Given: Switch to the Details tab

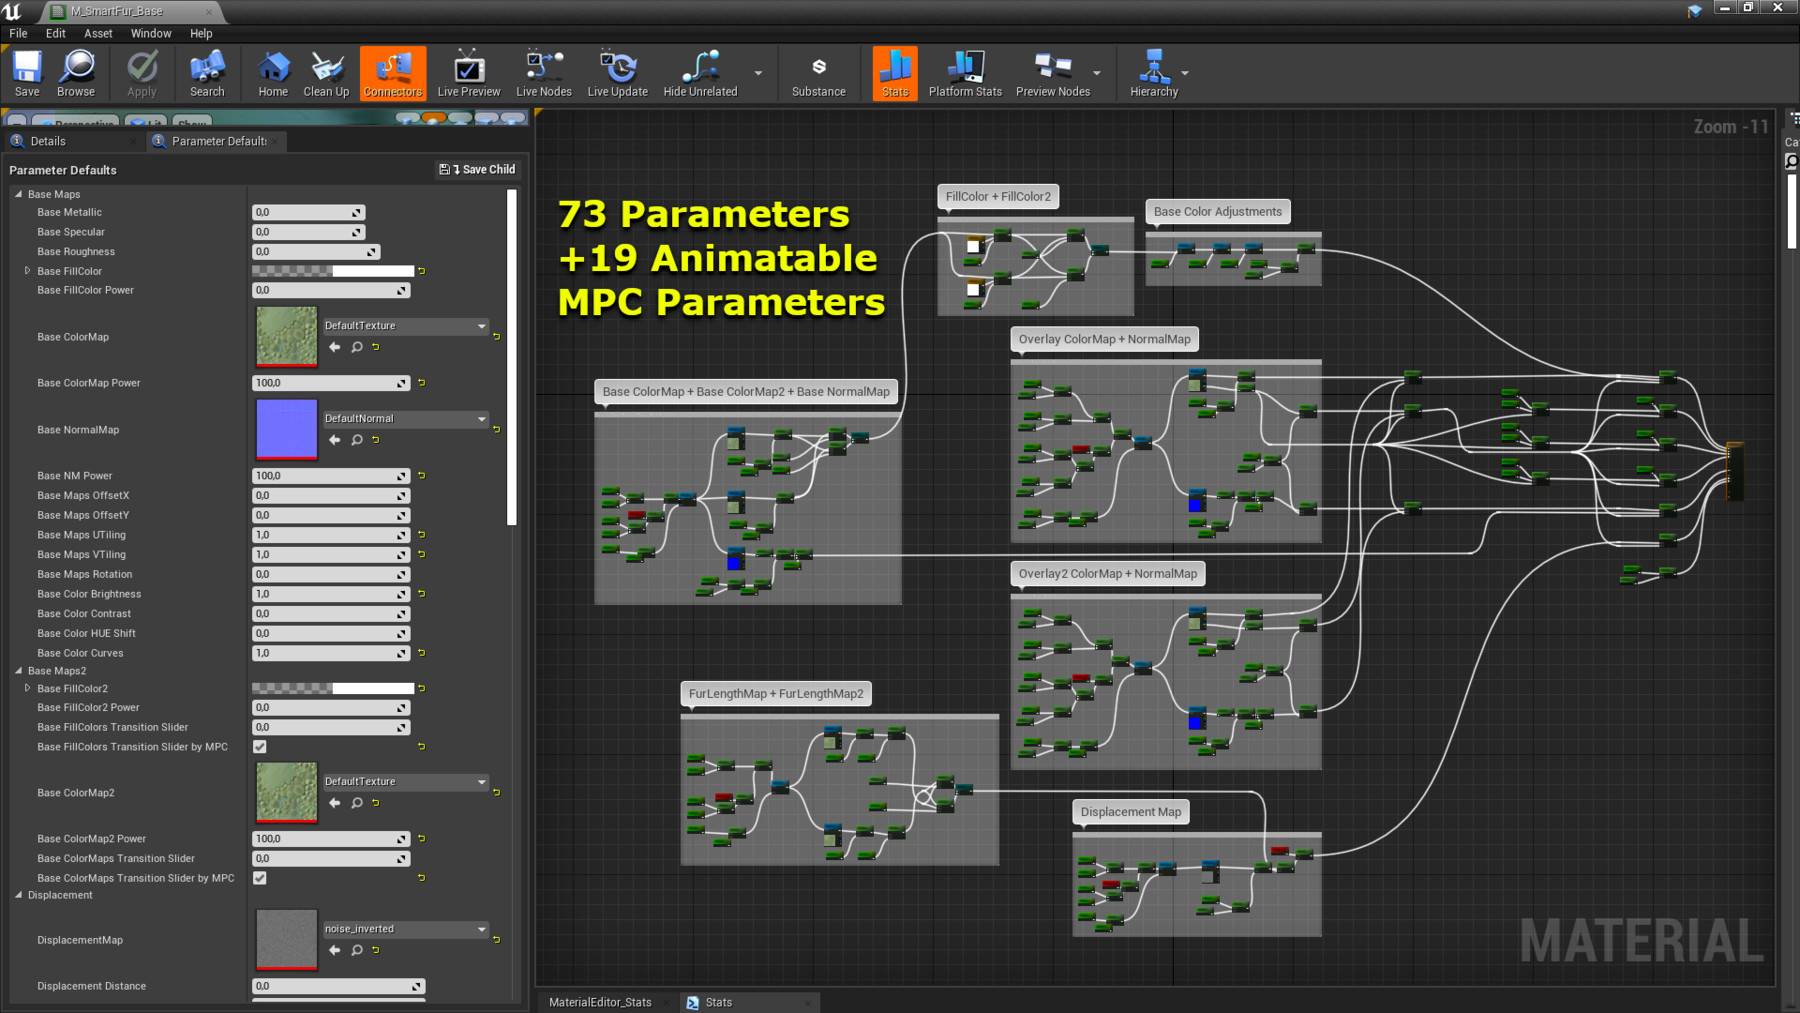Looking at the screenshot, I should [x=47, y=141].
